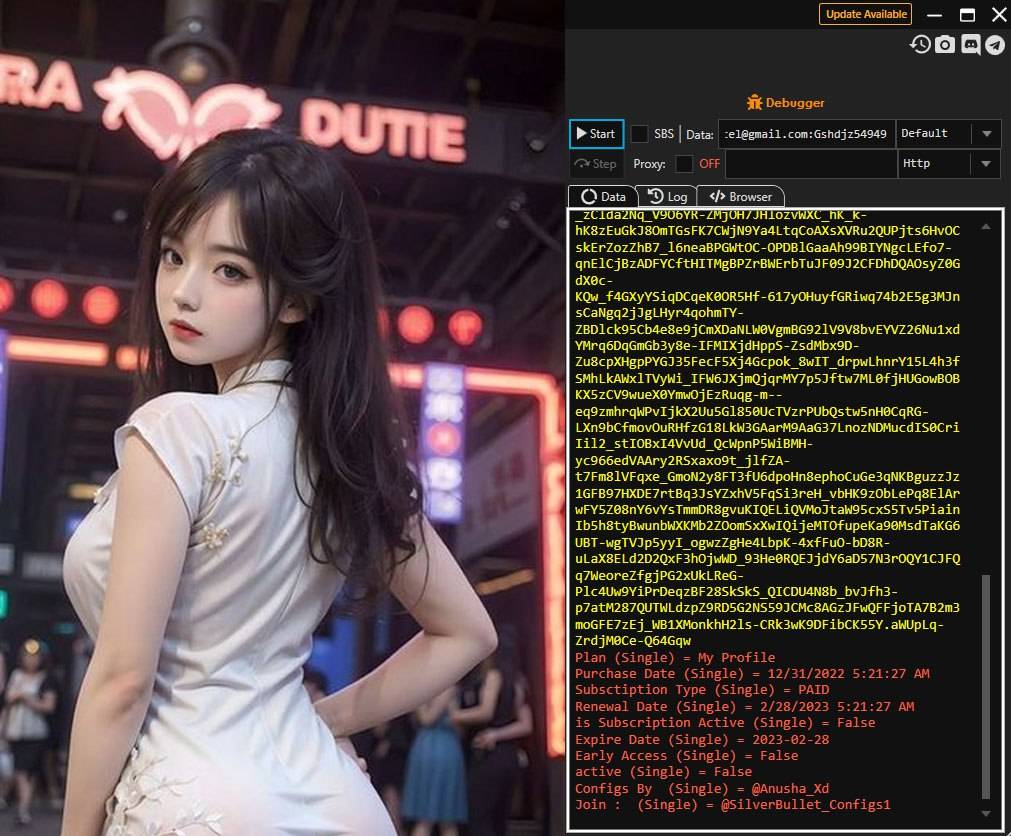Screen dimensions: 1011x836
Task: Click the 'Subsctiption Type (Single) = PAID' line
Action: click(x=702, y=690)
